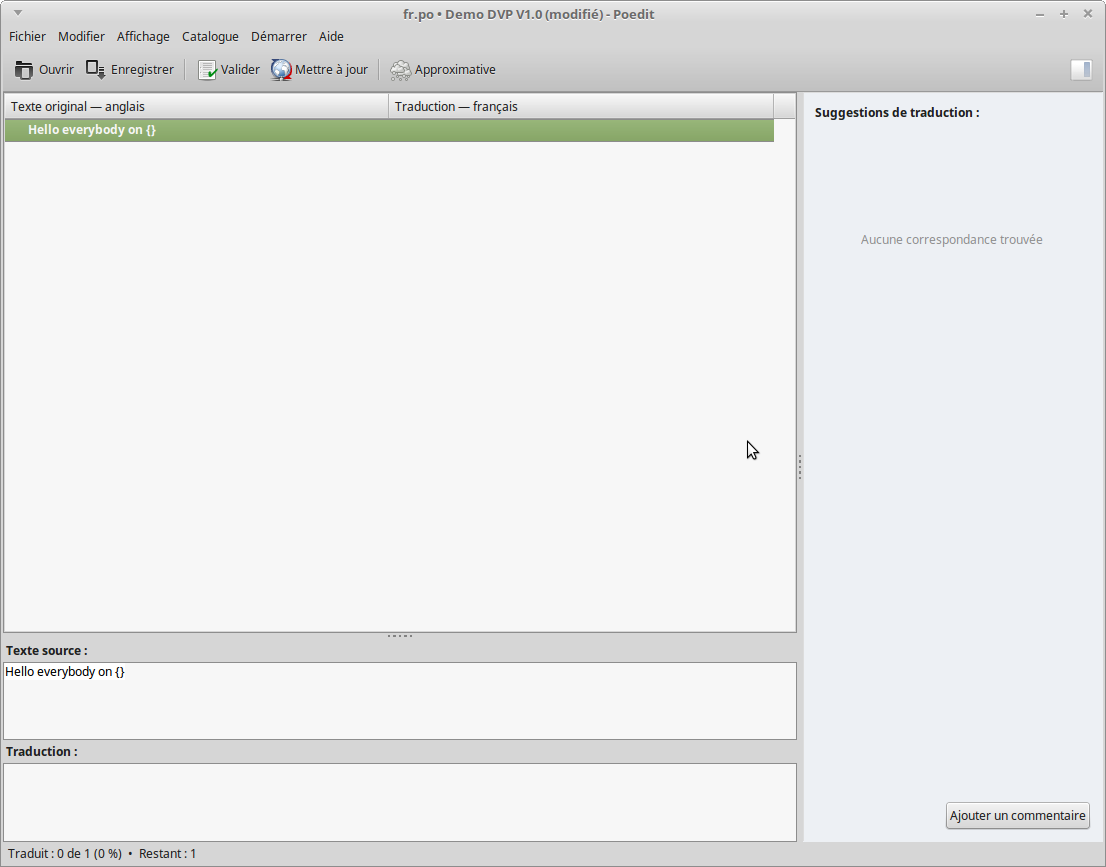Toggle the sidebar visibility icon

point(1081,70)
